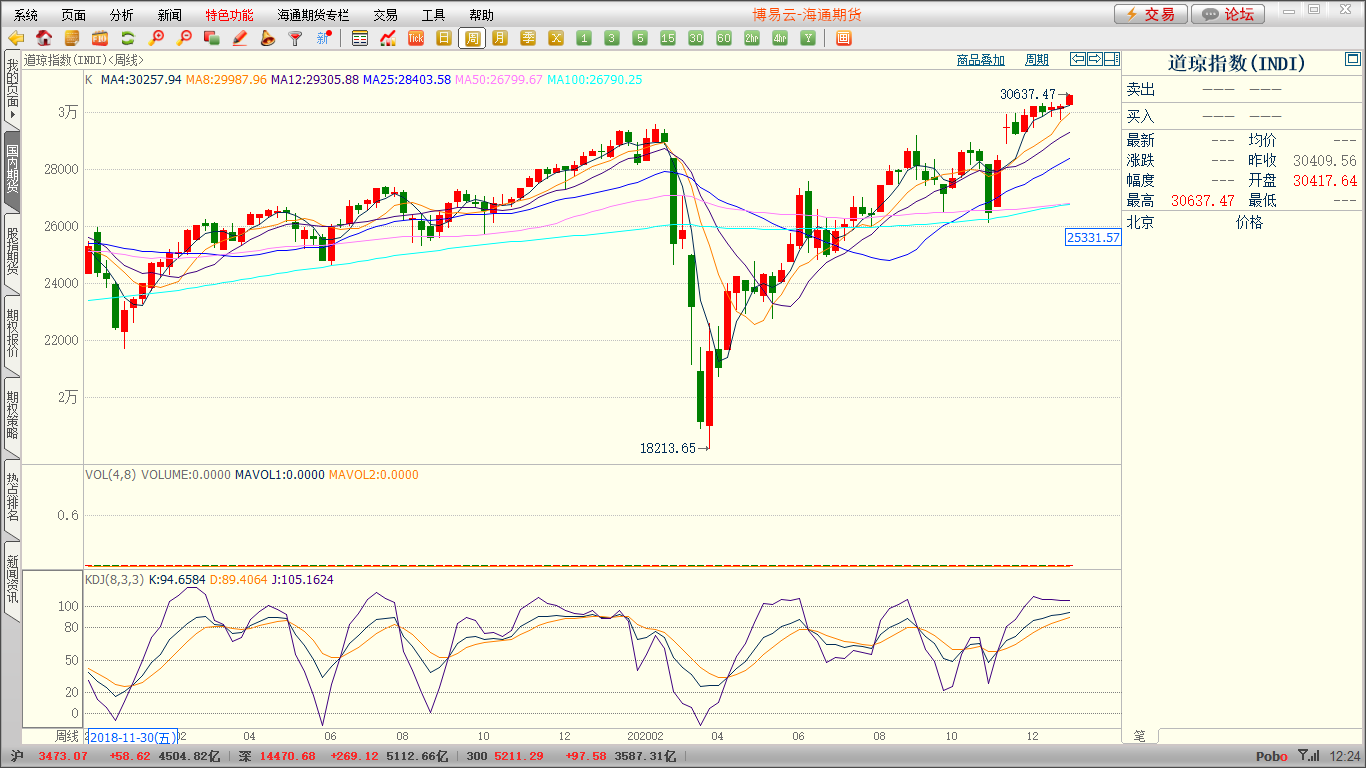Open the alert bell icon
1366x768 pixels.
click(267, 38)
